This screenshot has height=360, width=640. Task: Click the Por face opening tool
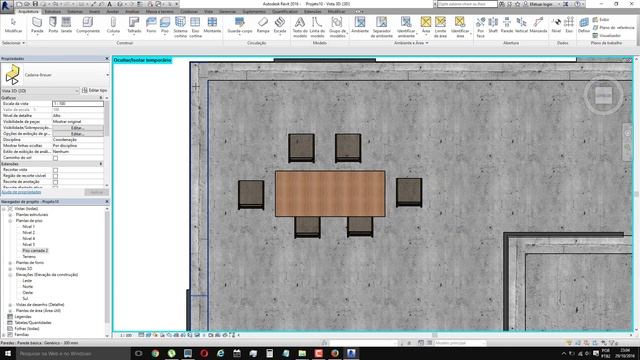480,27
